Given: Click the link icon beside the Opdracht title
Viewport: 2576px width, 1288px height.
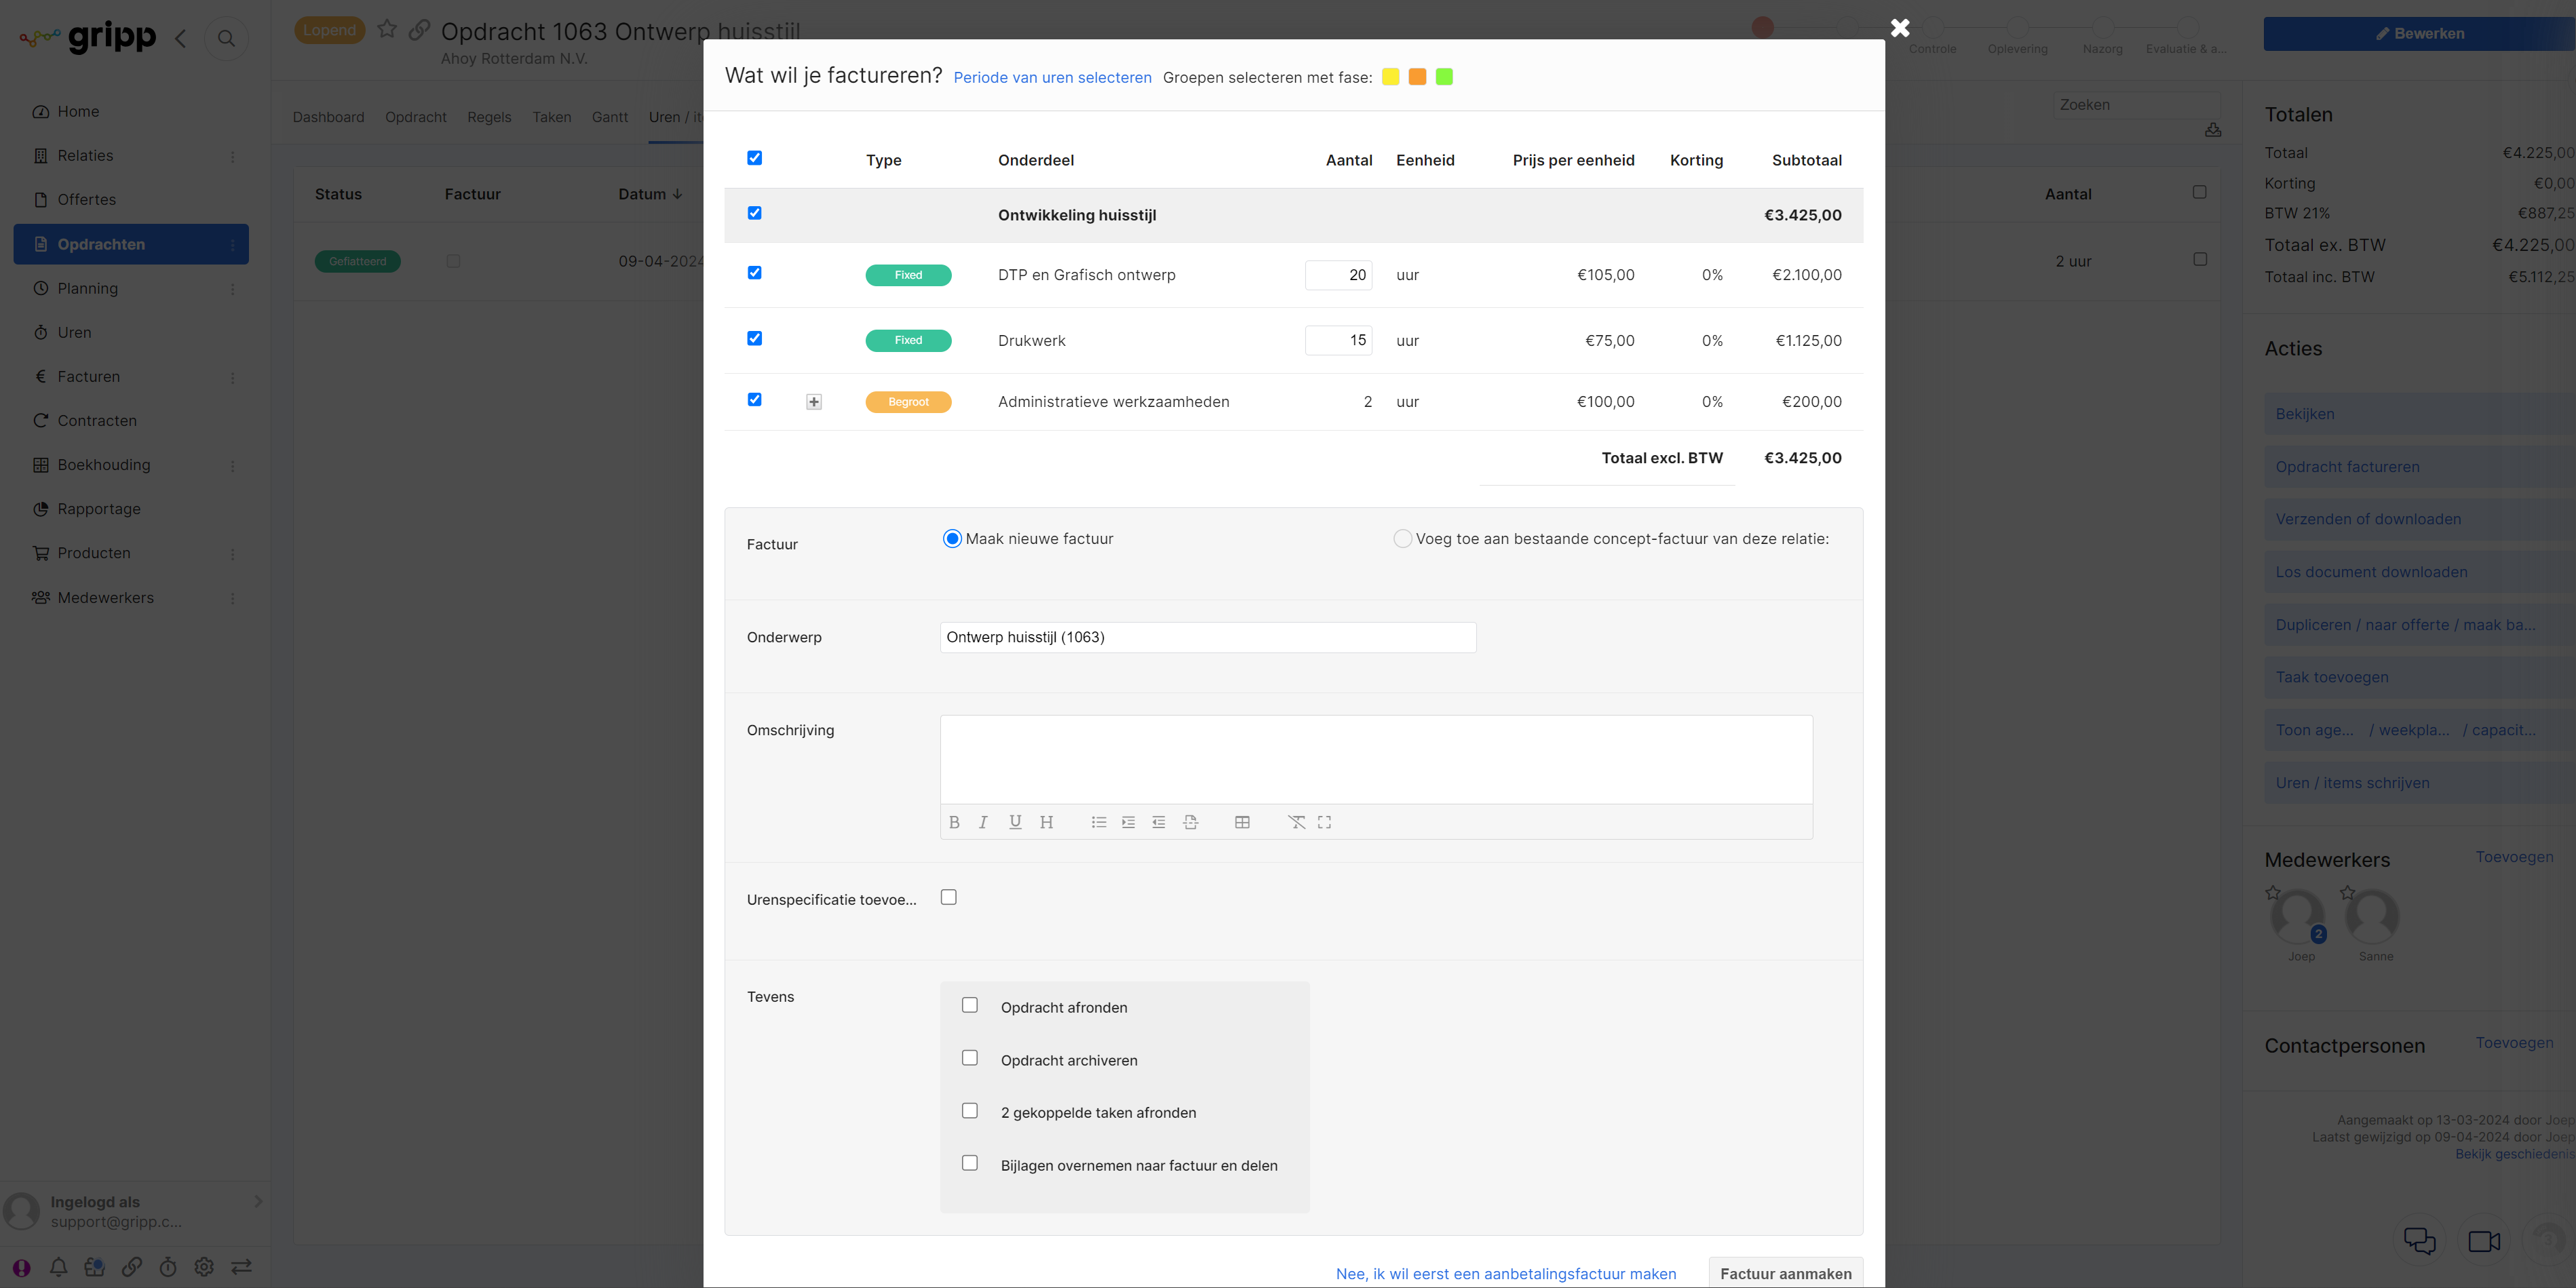Looking at the screenshot, I should (420, 29).
